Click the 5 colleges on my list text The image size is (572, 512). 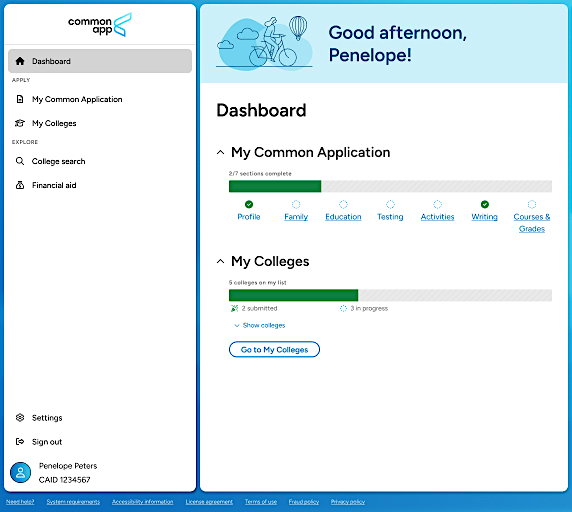tap(258, 282)
